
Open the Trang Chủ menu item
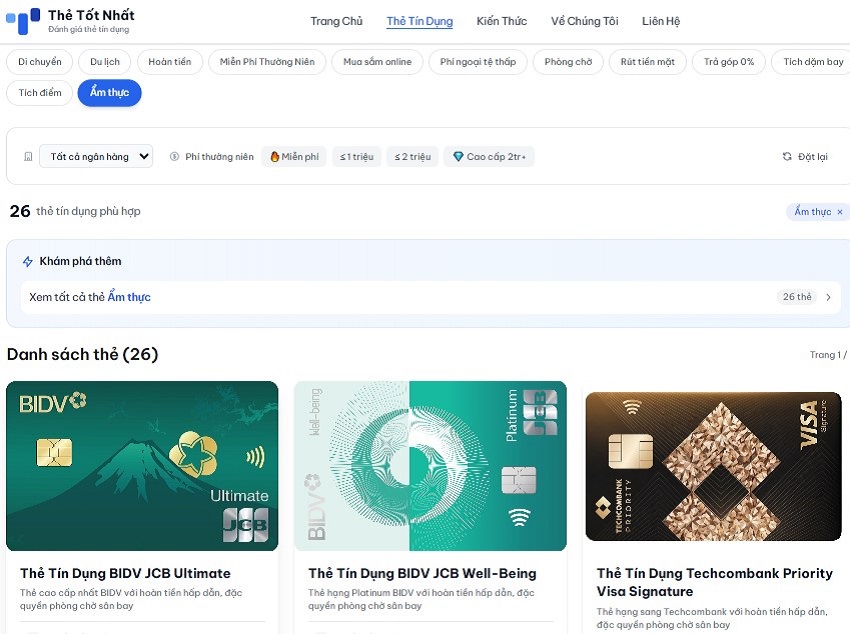coord(336,22)
